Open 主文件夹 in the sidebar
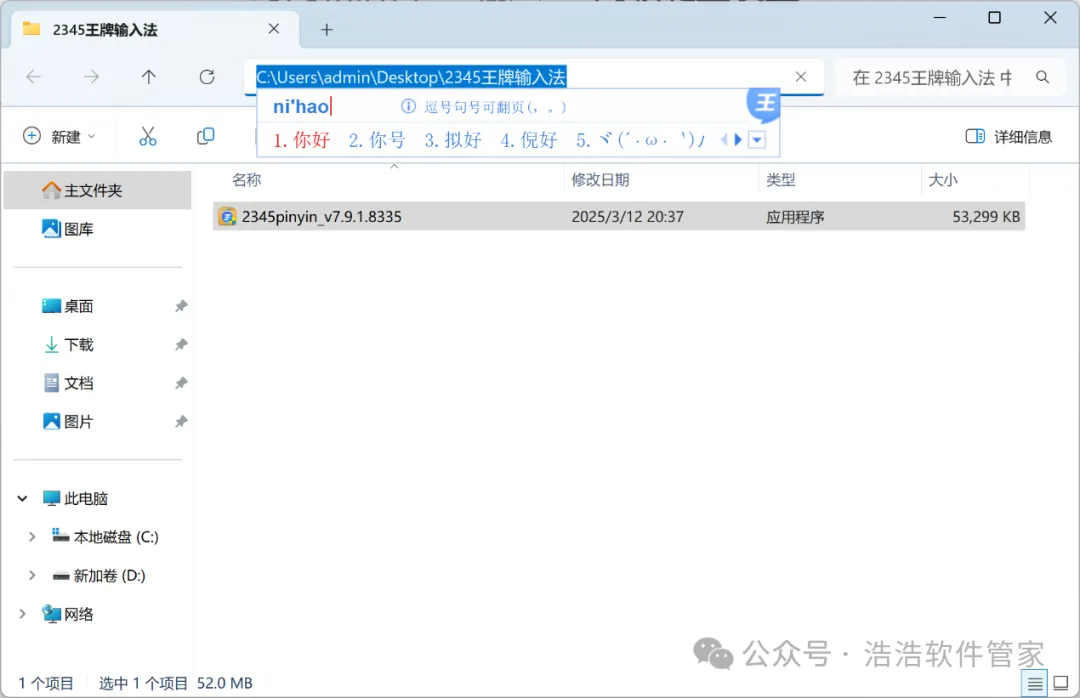This screenshot has height=698, width=1080. [97, 190]
